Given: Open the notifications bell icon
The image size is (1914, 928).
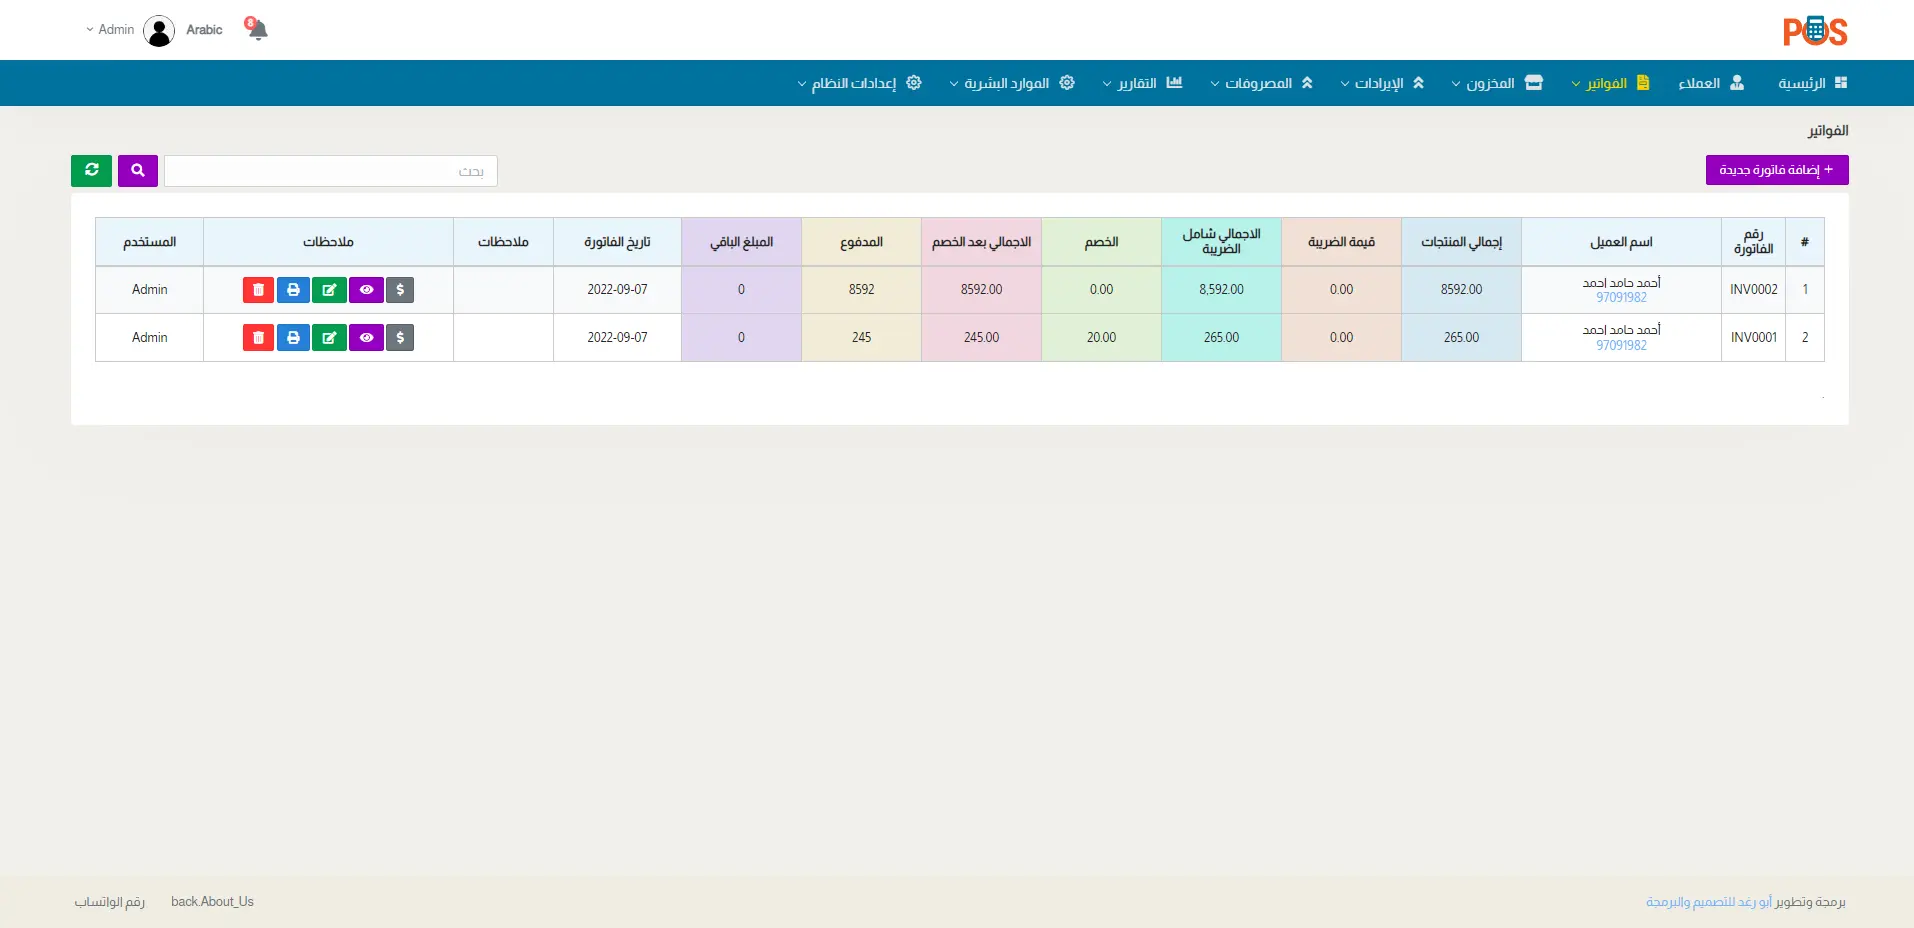Looking at the screenshot, I should [257, 30].
